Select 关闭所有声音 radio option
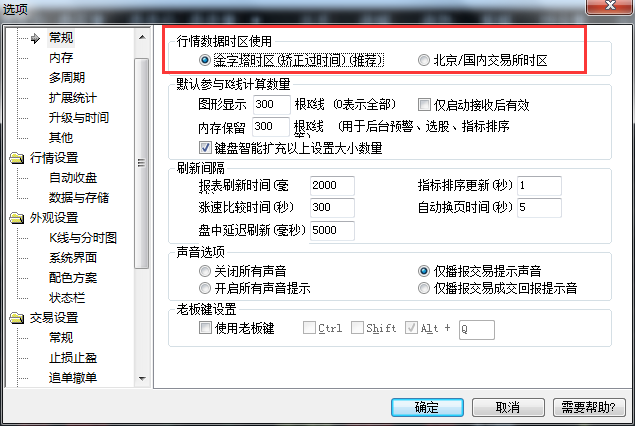The image size is (635, 426). click(205, 271)
